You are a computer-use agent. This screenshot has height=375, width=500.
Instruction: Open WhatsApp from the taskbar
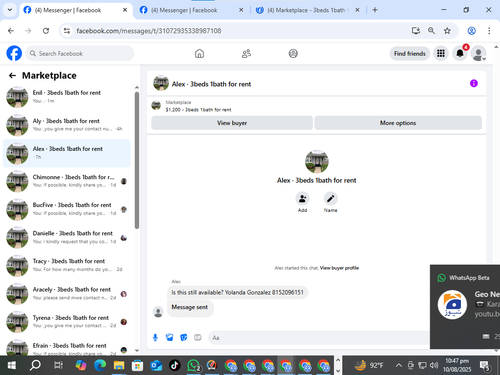coord(193,366)
